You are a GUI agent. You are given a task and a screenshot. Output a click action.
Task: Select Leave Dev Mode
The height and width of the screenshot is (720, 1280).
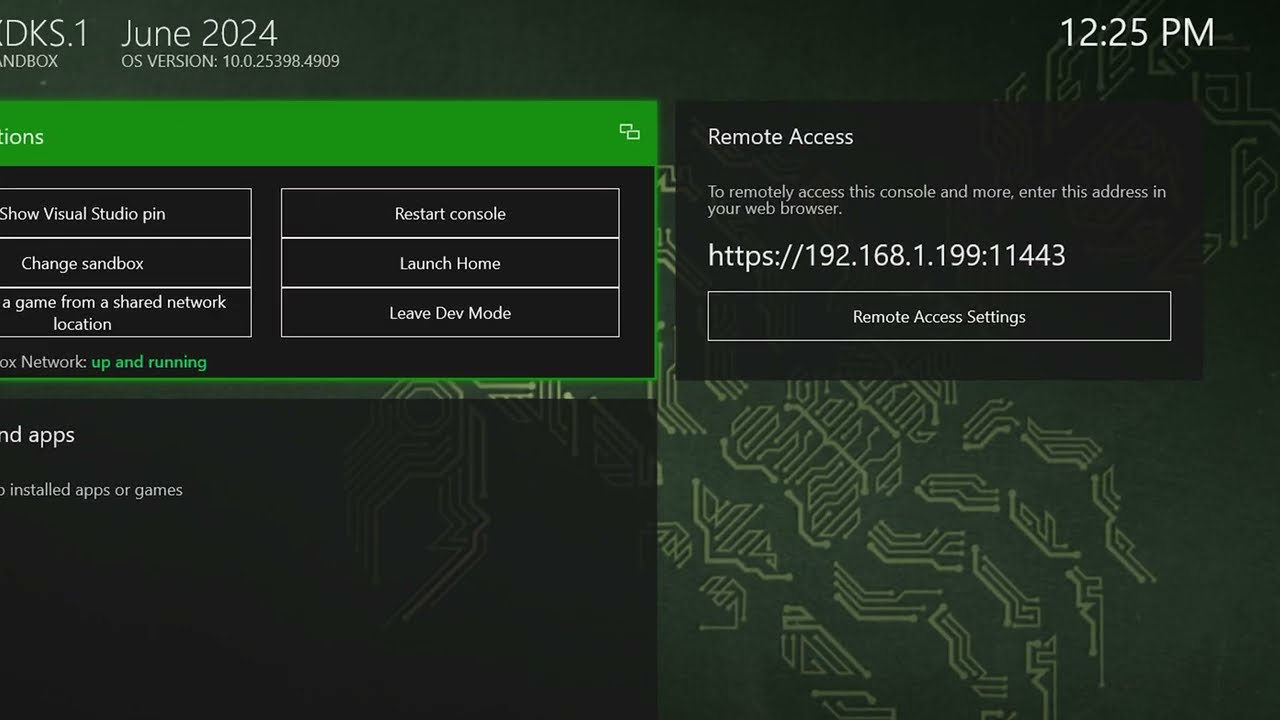click(450, 313)
